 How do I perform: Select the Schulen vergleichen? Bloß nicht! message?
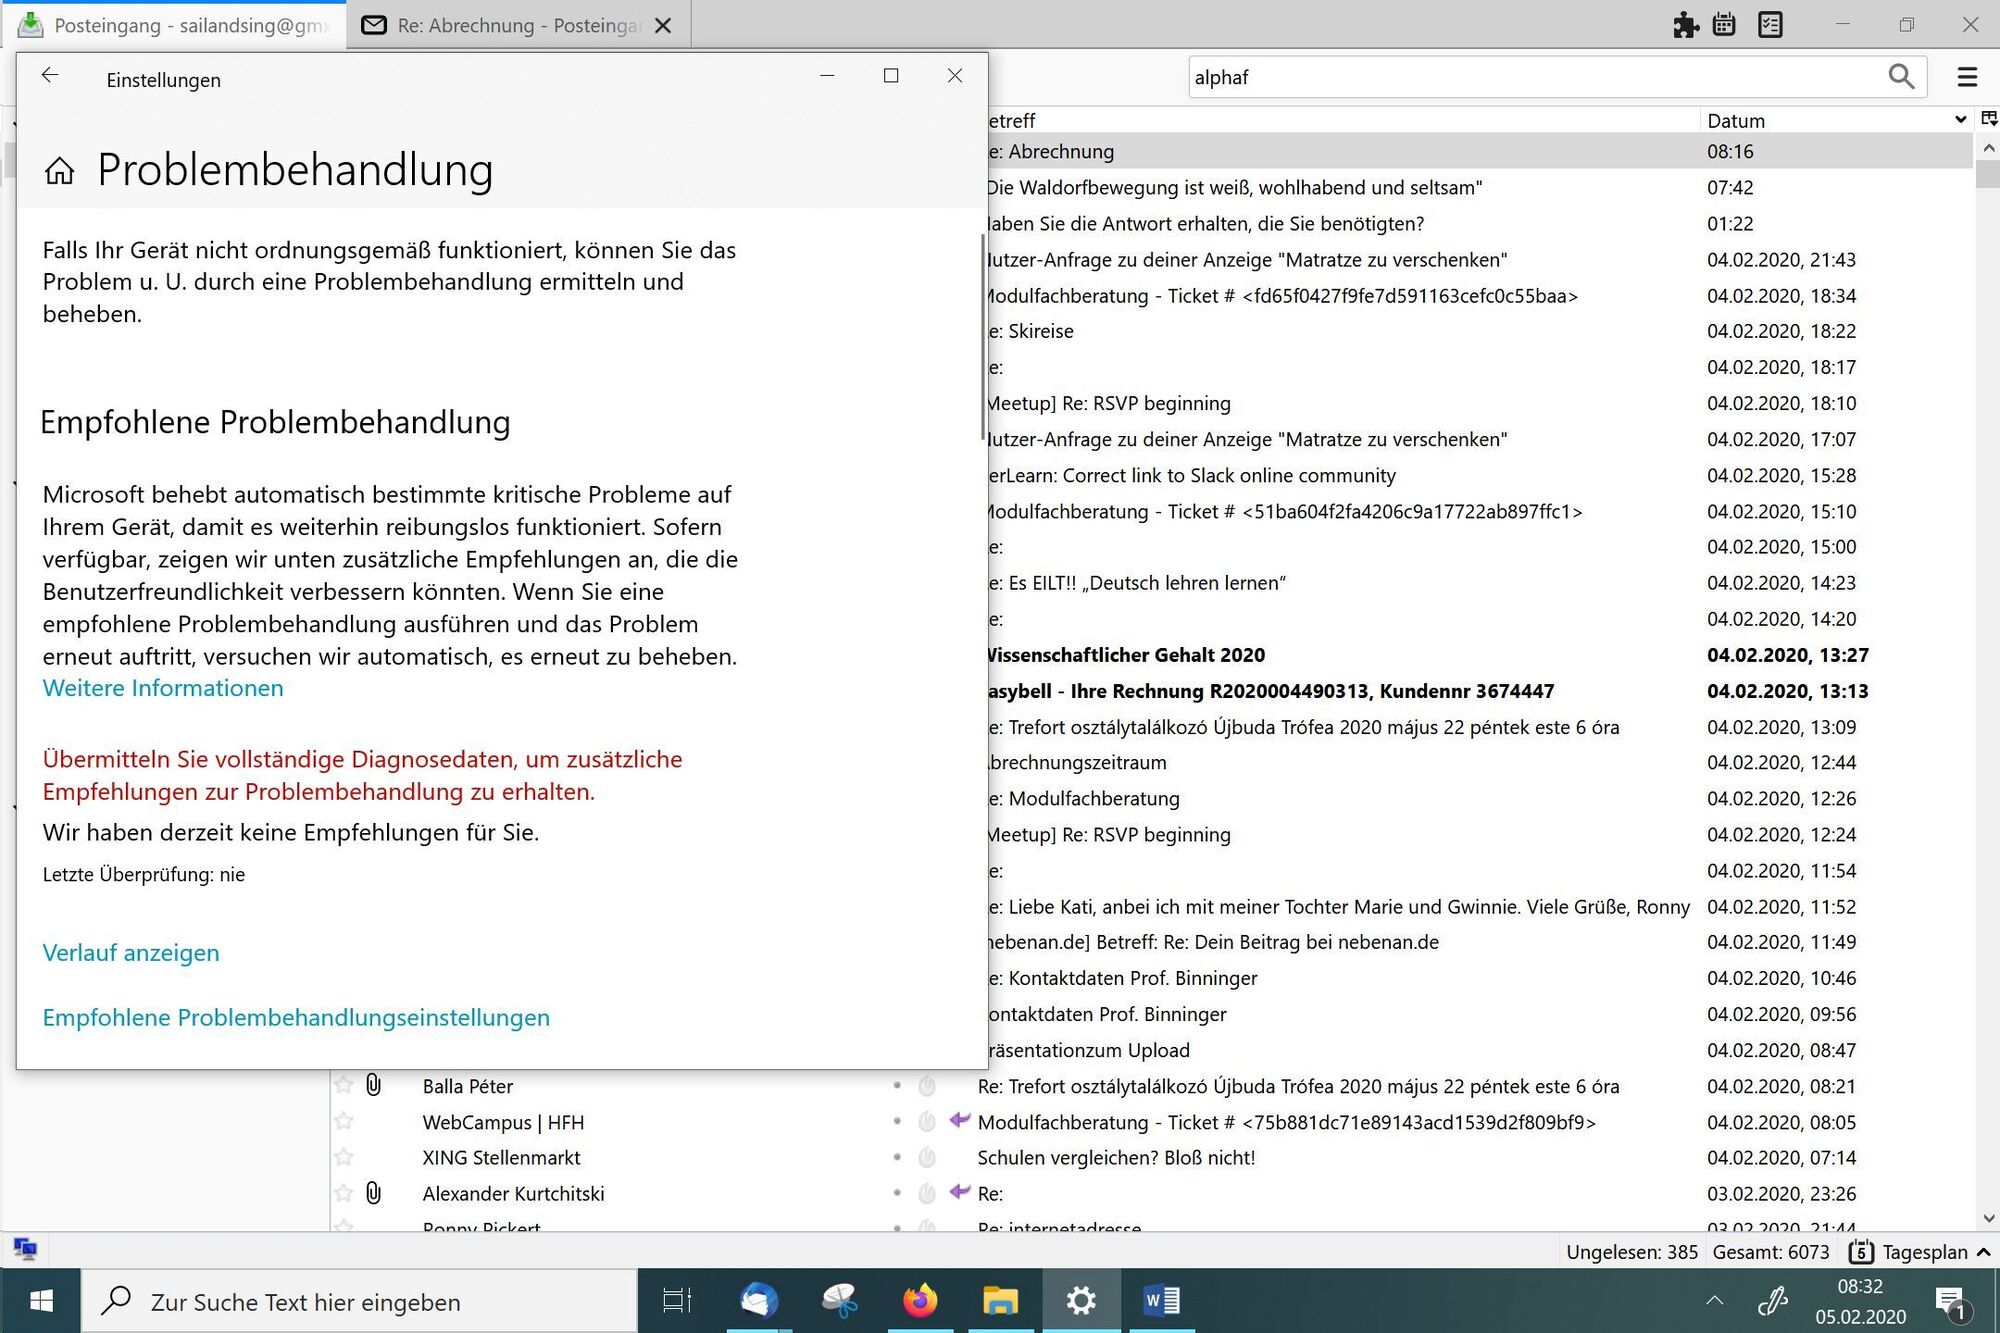[x=1150, y=1157]
